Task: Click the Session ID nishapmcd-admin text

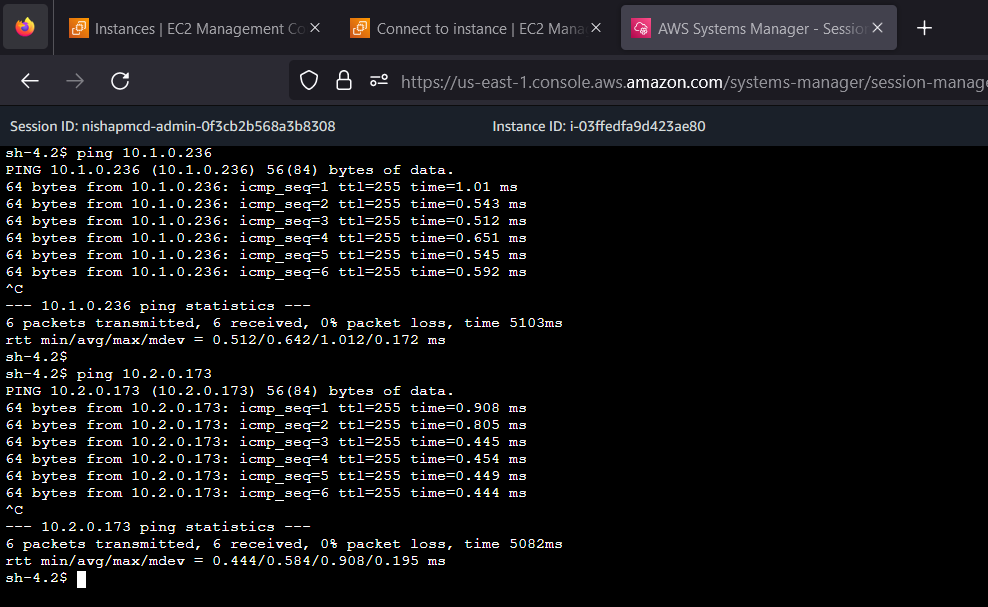Action: [x=172, y=126]
